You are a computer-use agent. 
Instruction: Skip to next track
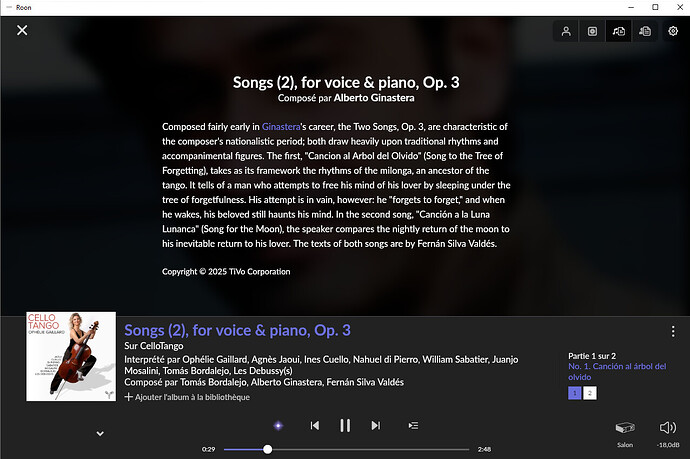[x=375, y=426]
